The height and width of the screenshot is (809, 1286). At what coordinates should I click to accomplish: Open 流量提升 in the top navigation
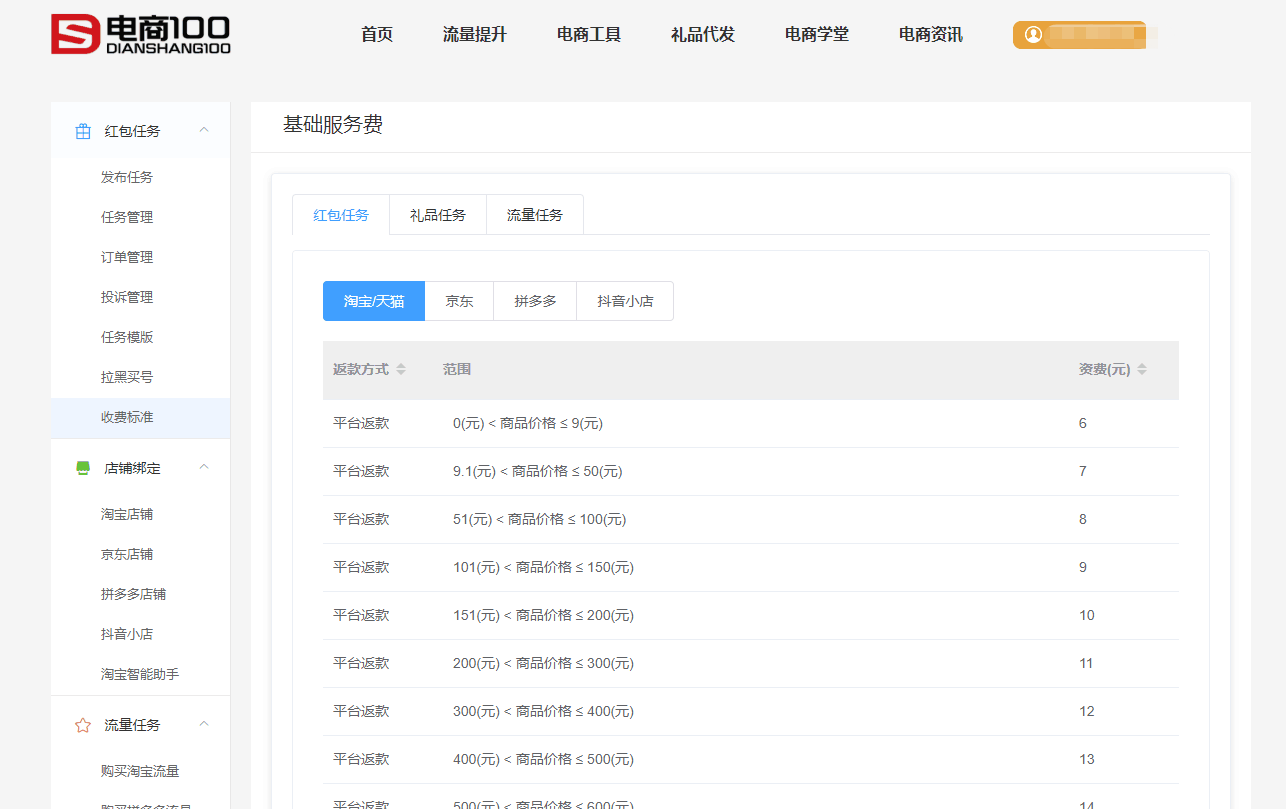(475, 34)
